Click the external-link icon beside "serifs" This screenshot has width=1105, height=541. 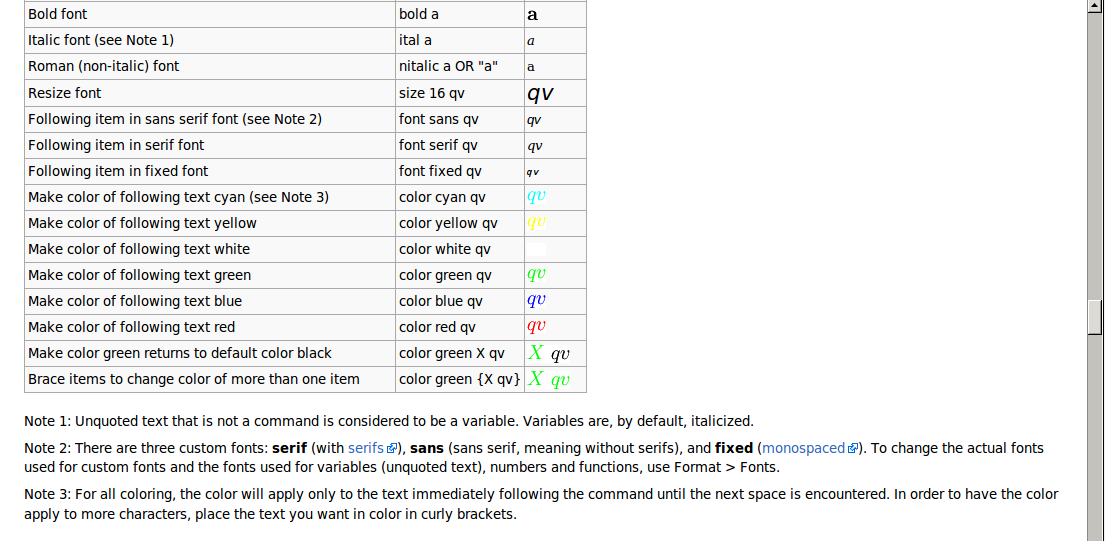pos(393,449)
